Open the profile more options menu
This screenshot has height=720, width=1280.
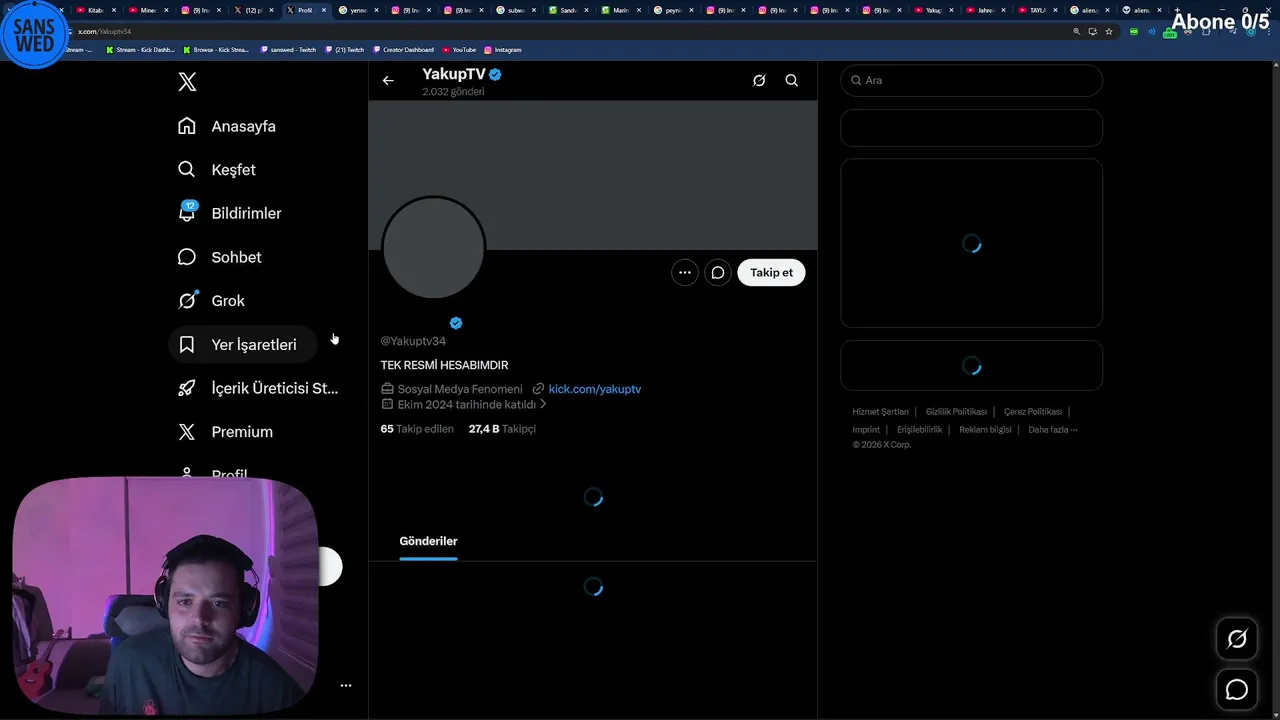(x=685, y=272)
